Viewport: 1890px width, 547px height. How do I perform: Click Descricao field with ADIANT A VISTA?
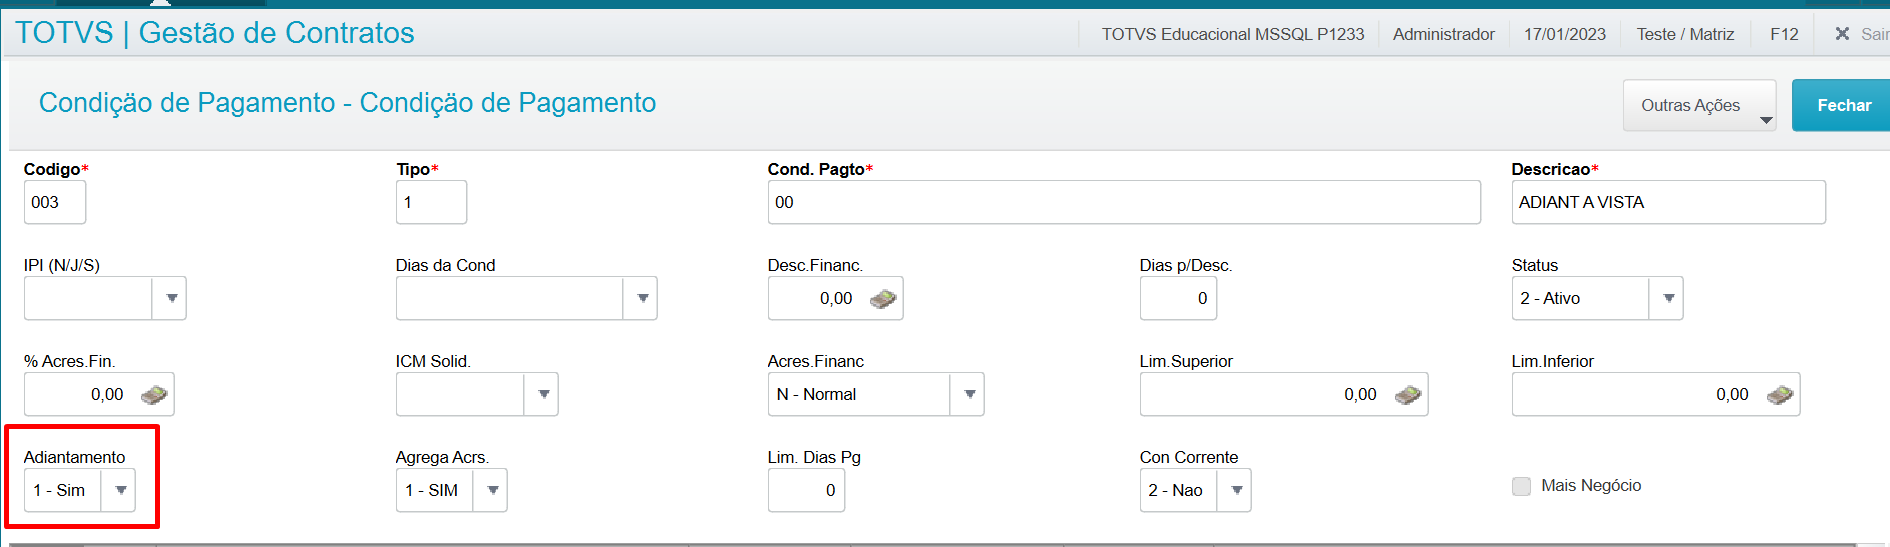point(1668,202)
